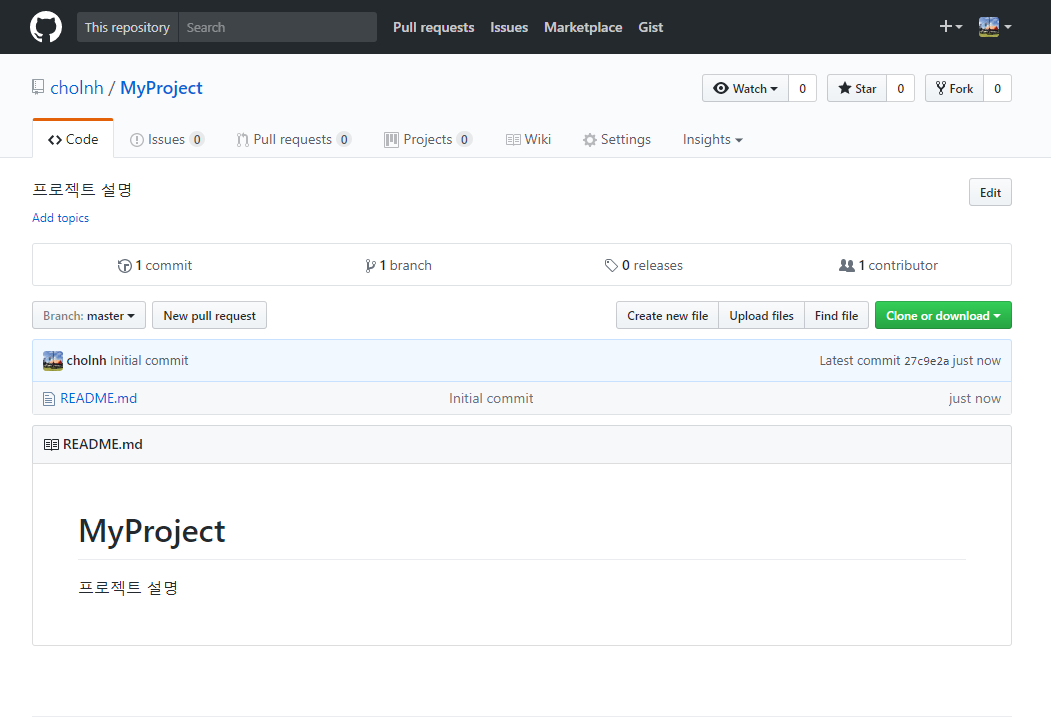
Task: Click the watchers count 0
Action: pyautogui.click(x=802, y=88)
